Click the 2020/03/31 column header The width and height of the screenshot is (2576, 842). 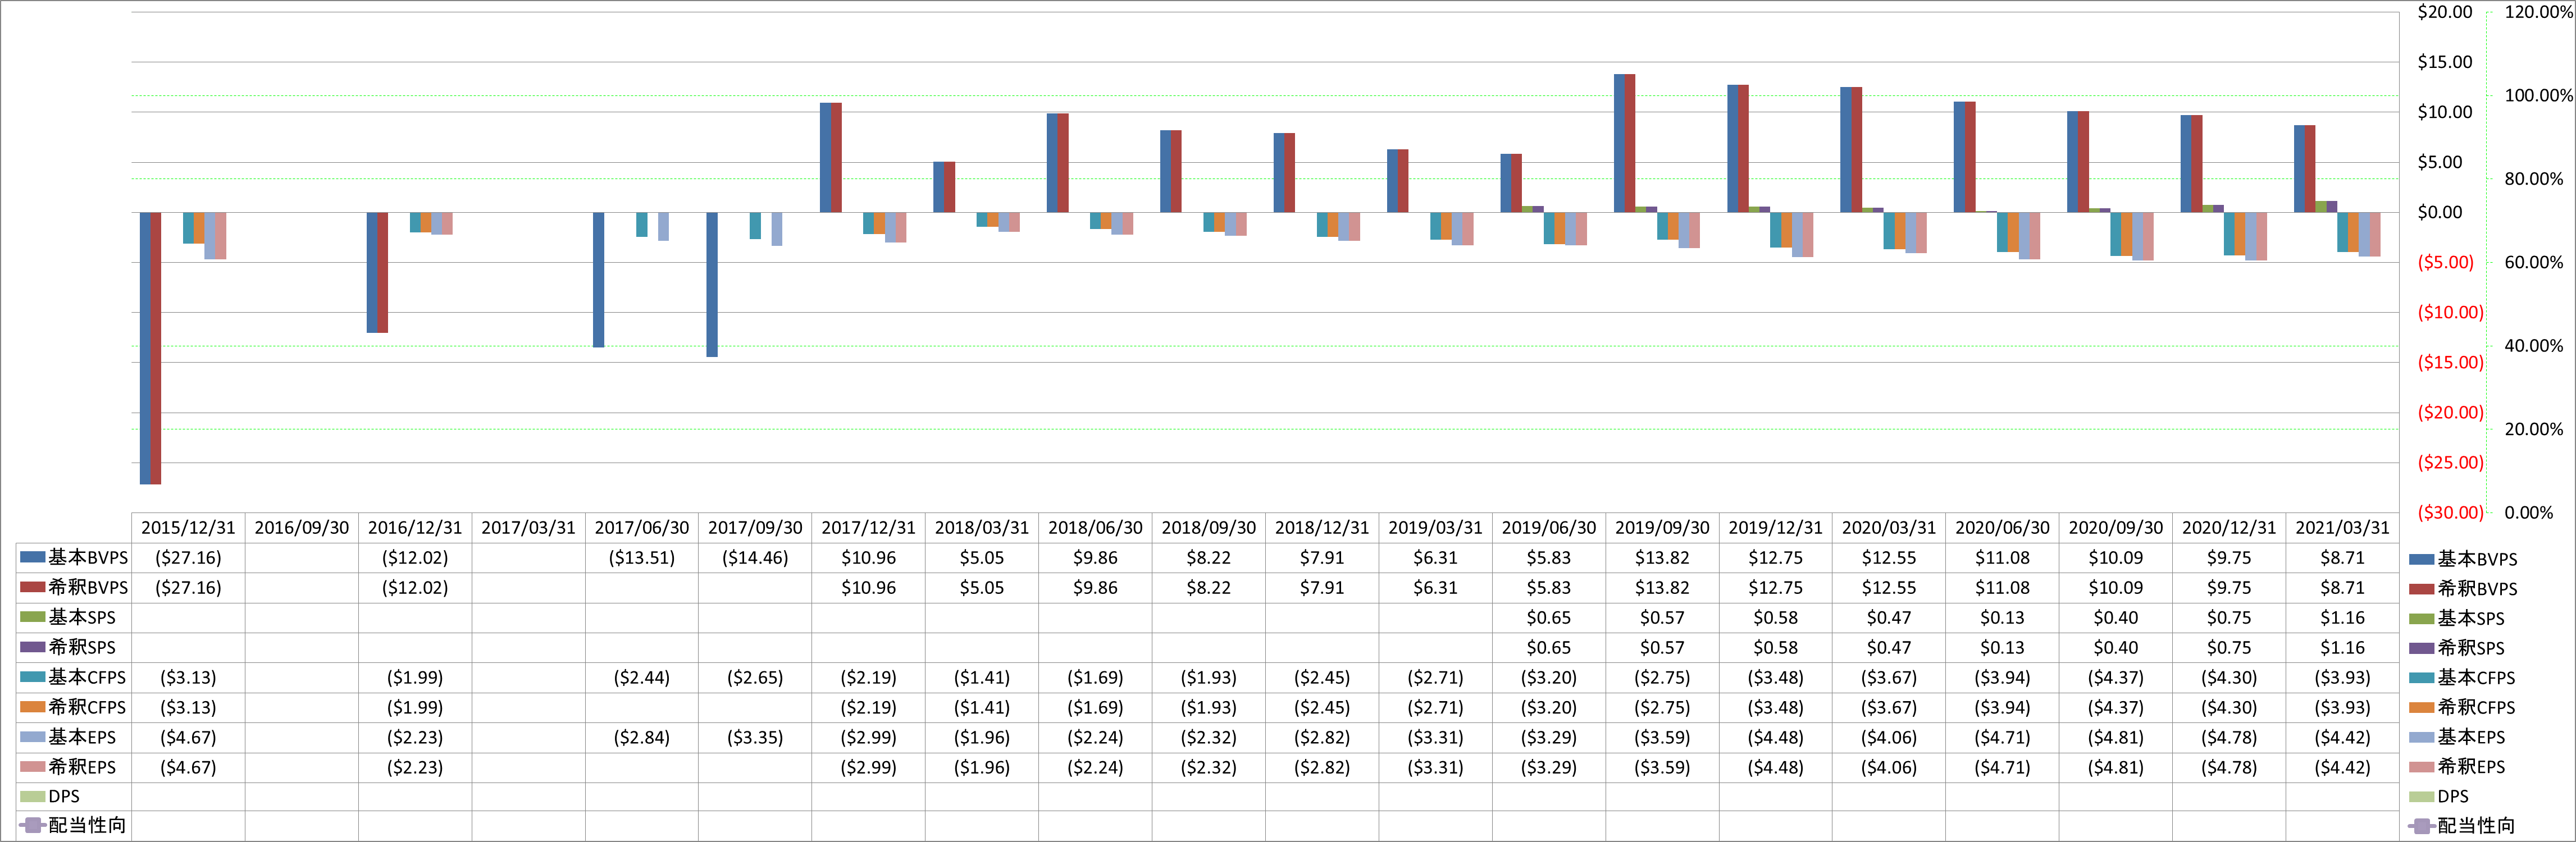coord(1889,528)
